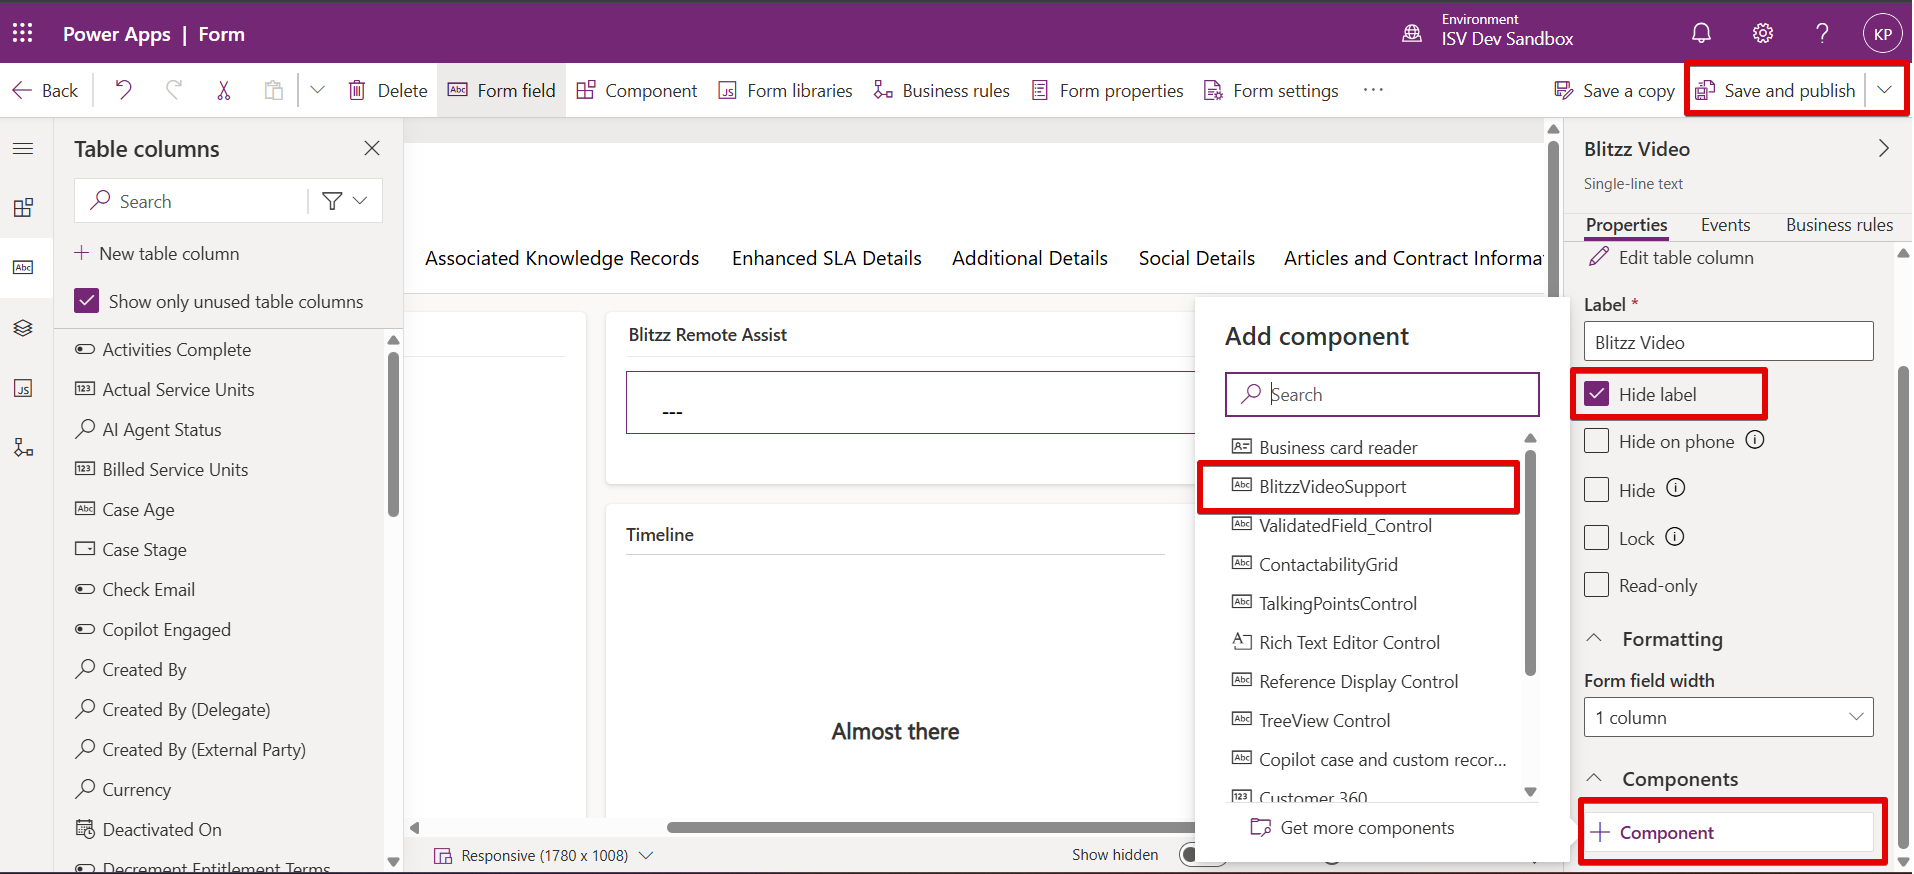This screenshot has width=1914, height=874.
Task: Open the app launcher waffle icon
Action: tap(22, 33)
